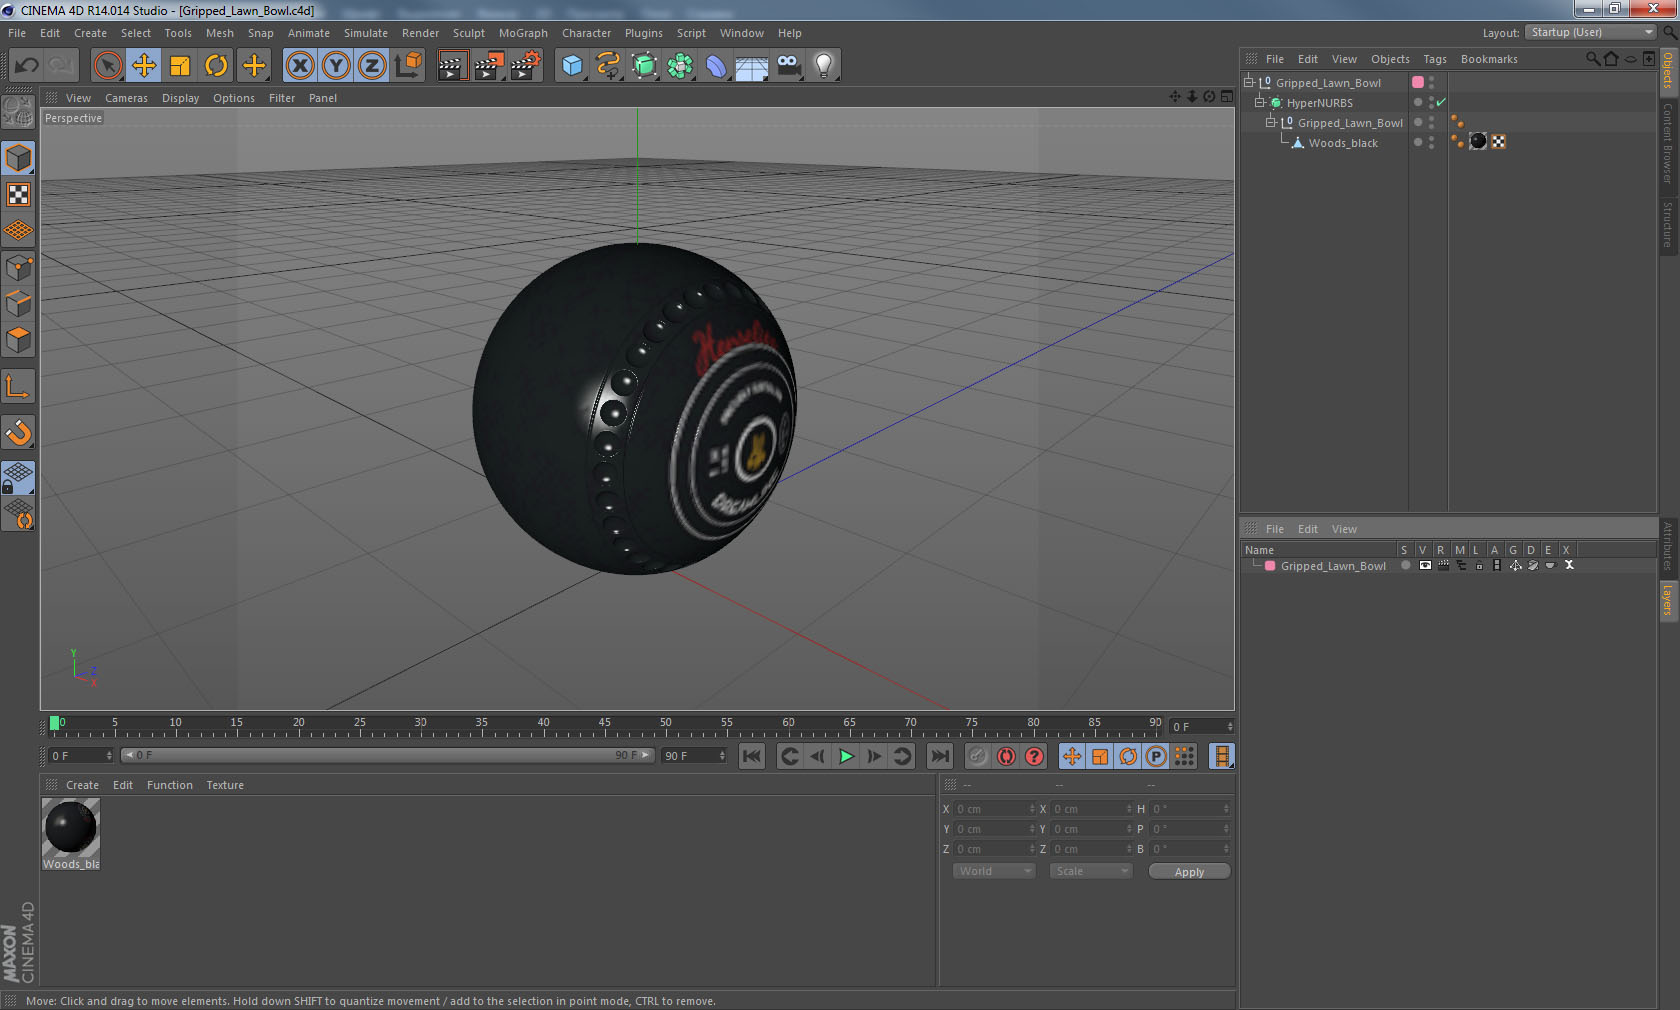Toggle Woods_black visibility dots
Screen dimensions: 1680x1010
tap(1431, 142)
